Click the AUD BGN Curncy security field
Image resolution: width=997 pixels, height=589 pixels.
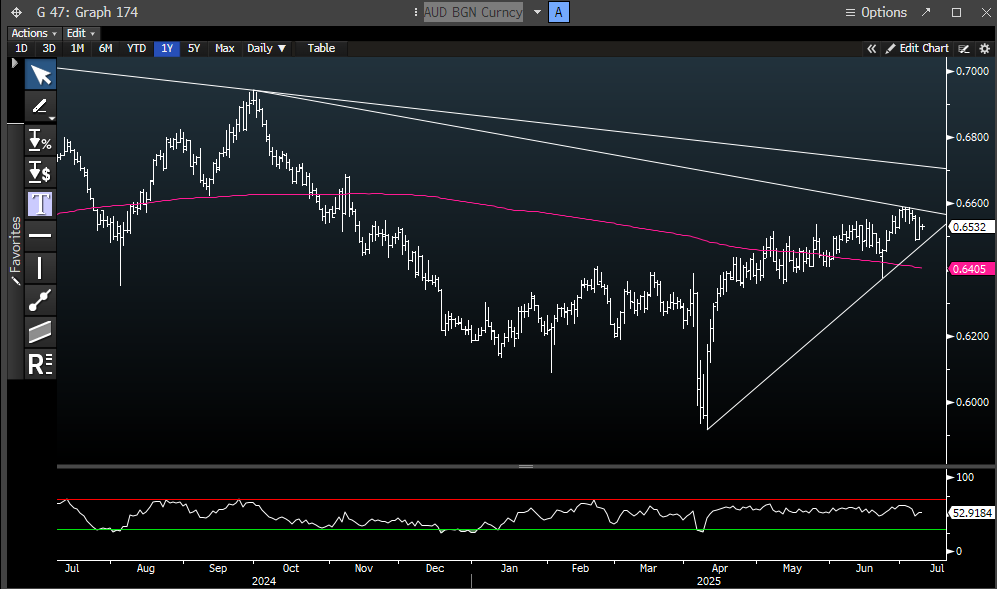pos(473,12)
